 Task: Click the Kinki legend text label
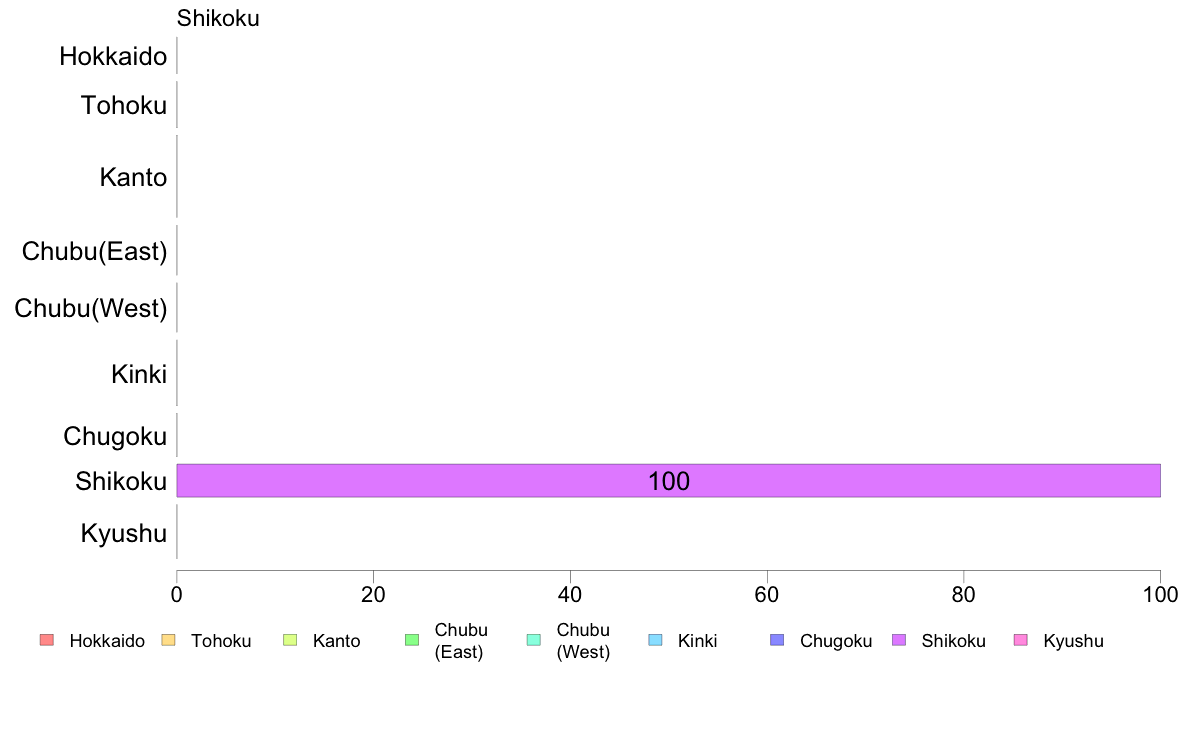coord(697,641)
